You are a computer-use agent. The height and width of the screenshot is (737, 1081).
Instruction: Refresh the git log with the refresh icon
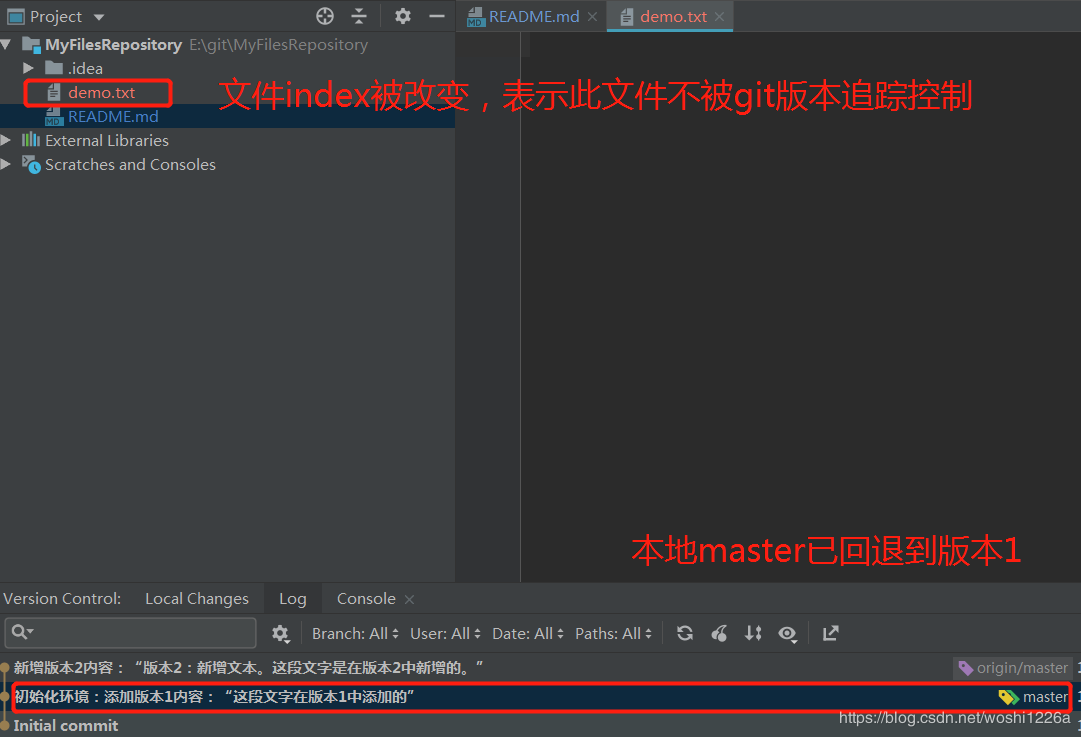pos(685,633)
